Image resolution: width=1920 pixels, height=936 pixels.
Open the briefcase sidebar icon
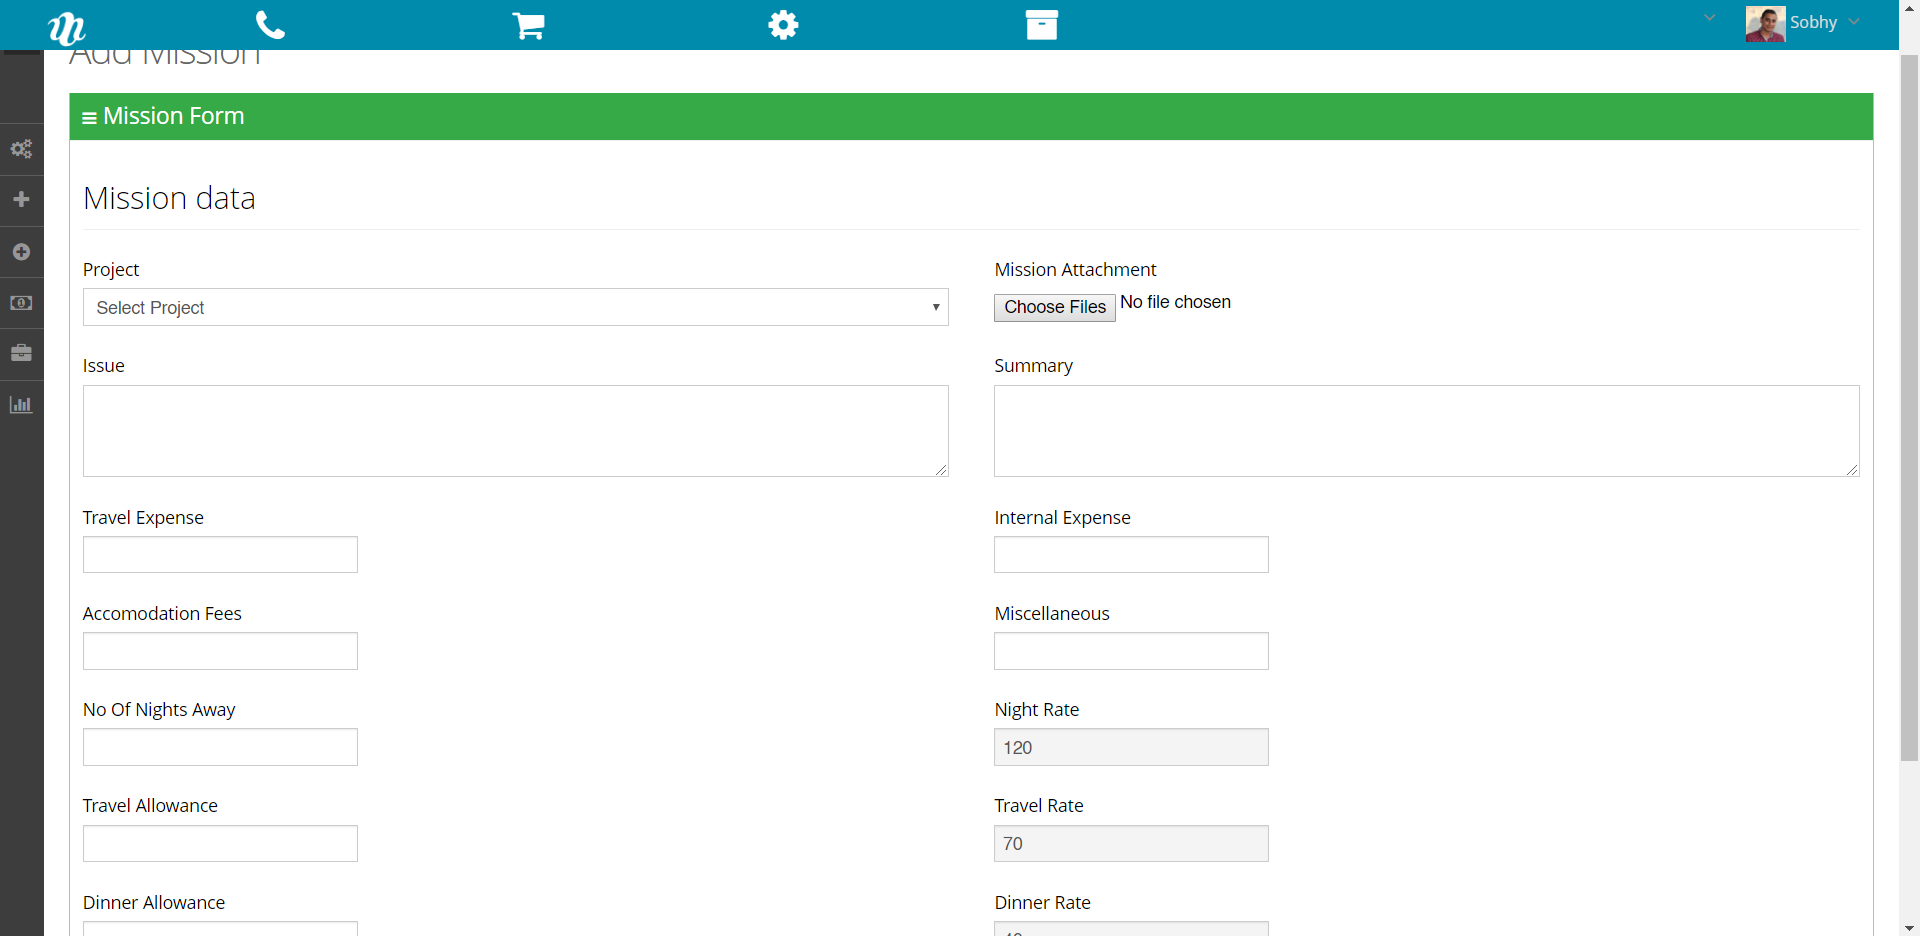point(21,353)
